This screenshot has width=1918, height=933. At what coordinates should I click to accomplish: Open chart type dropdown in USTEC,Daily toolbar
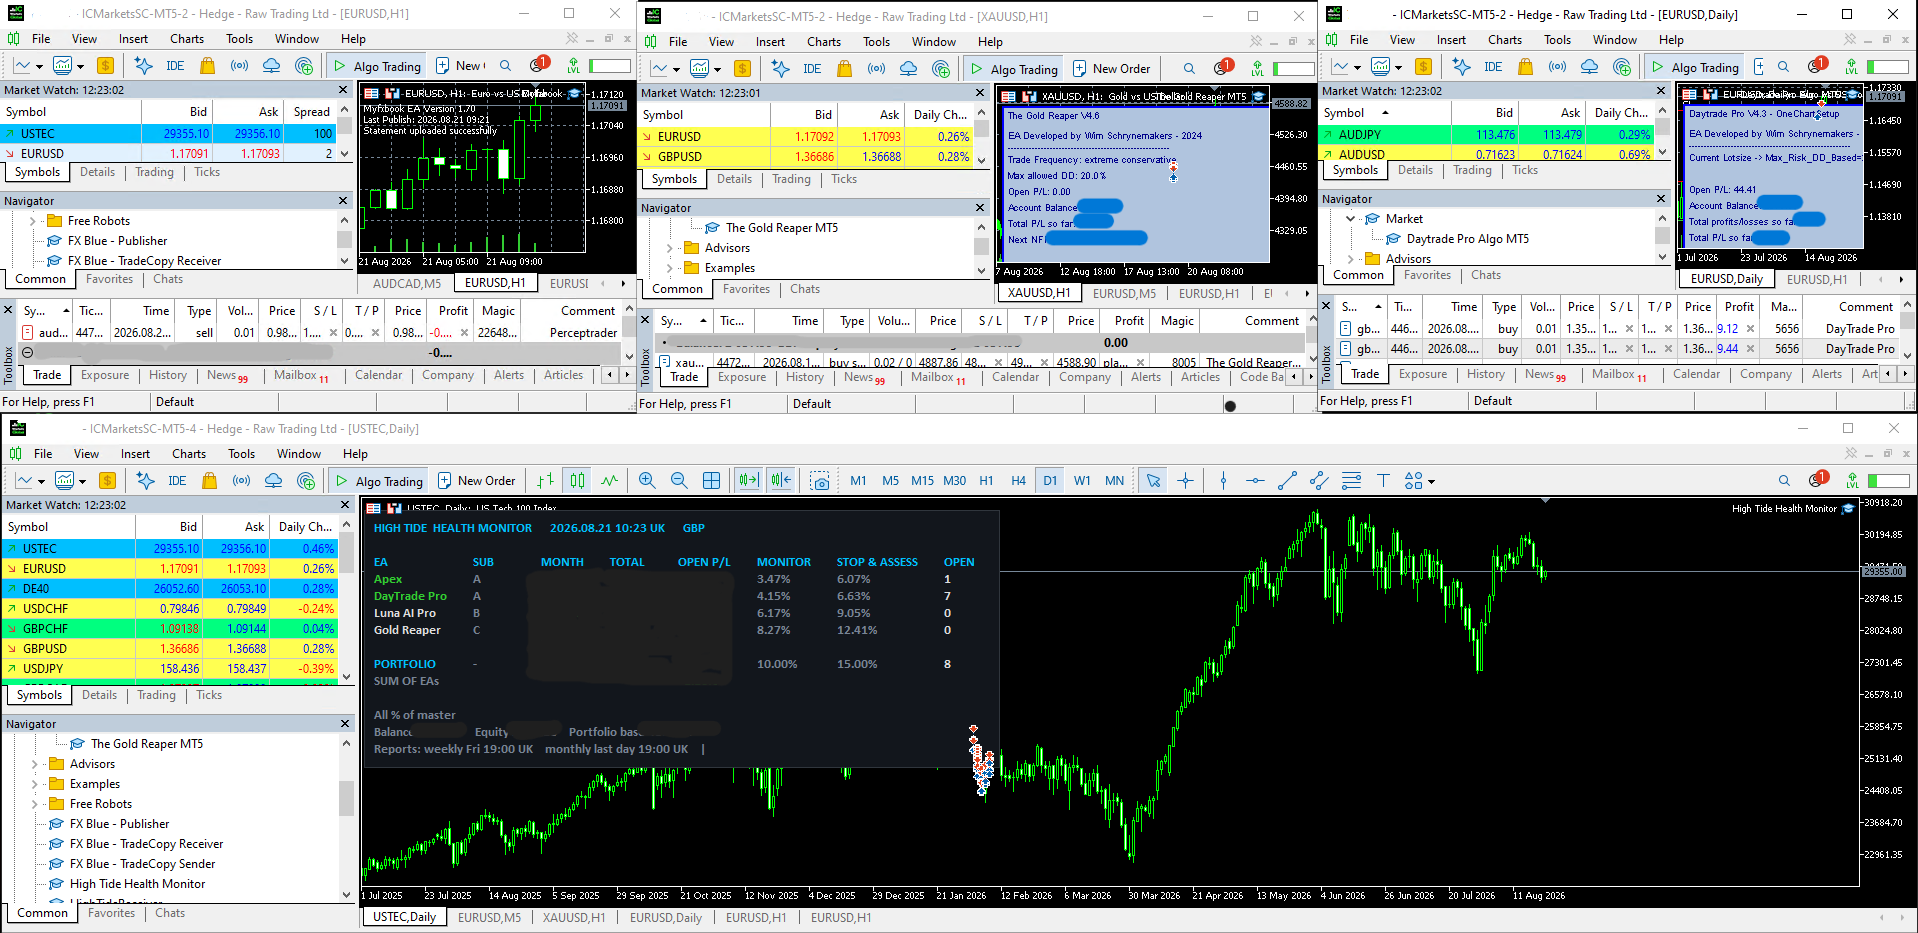41,482
